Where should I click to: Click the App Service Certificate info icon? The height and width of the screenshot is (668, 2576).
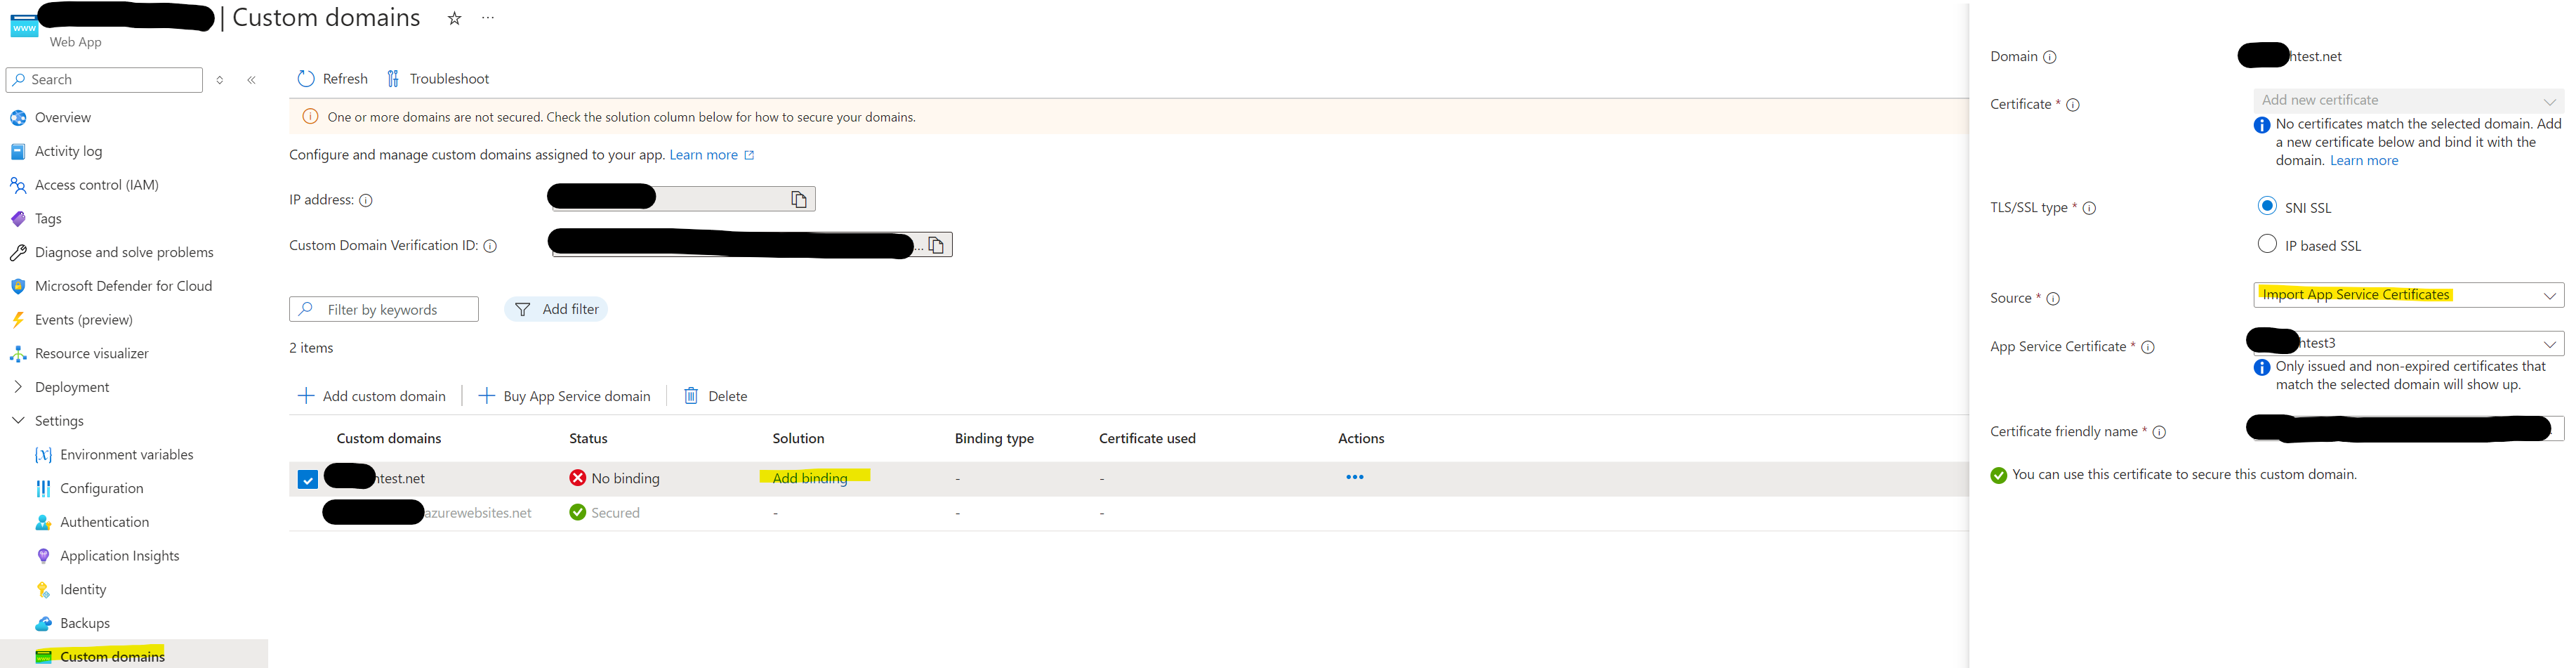coord(2148,347)
